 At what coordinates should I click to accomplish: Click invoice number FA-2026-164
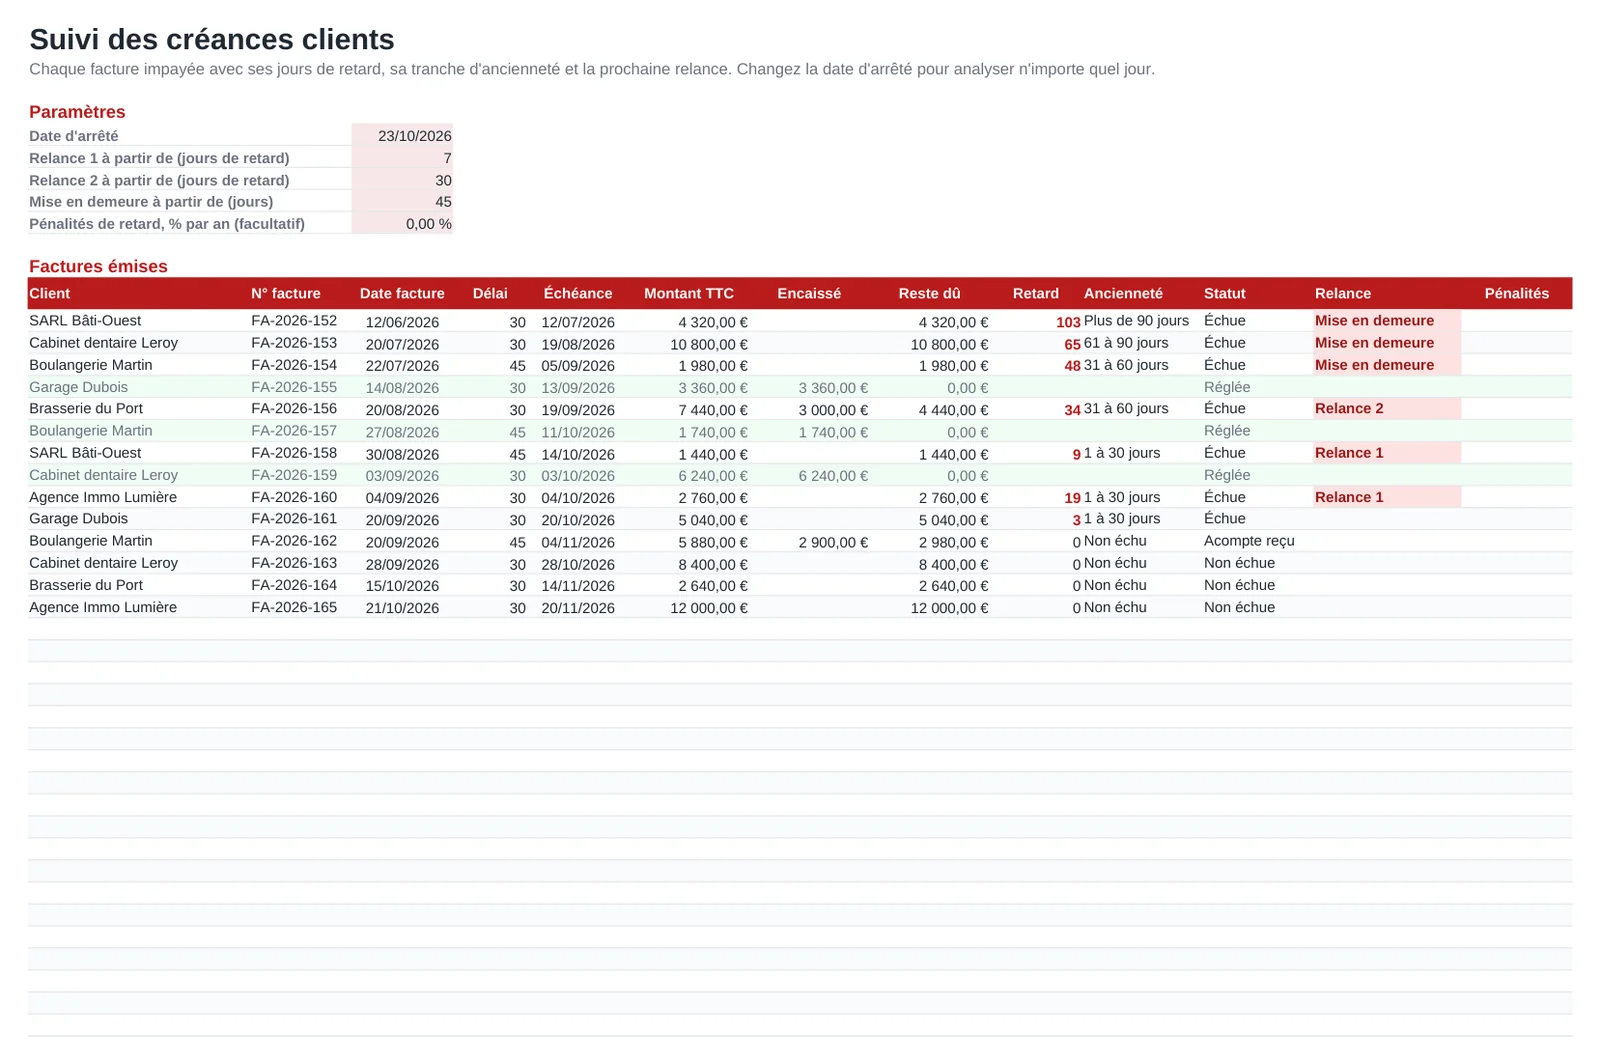pyautogui.click(x=294, y=585)
